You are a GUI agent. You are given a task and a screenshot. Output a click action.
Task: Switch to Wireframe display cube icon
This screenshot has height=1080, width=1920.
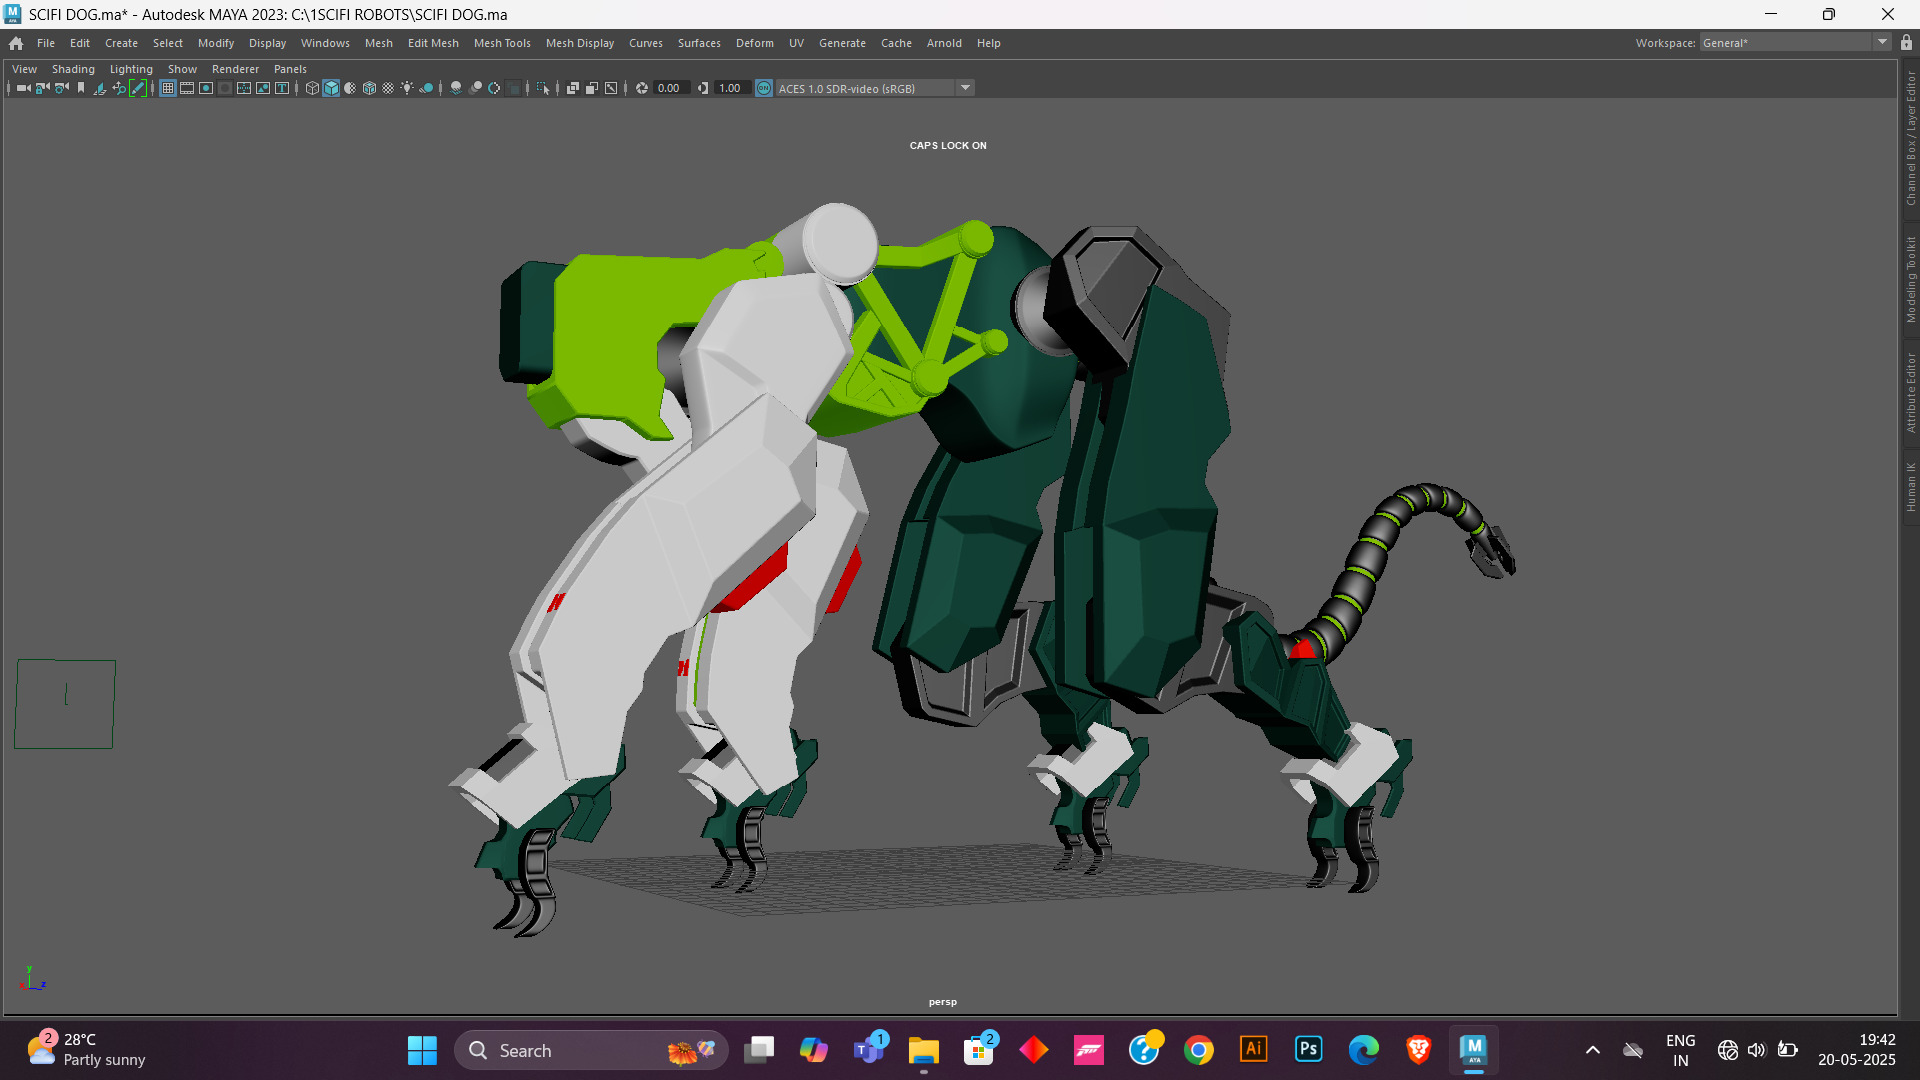click(x=312, y=88)
